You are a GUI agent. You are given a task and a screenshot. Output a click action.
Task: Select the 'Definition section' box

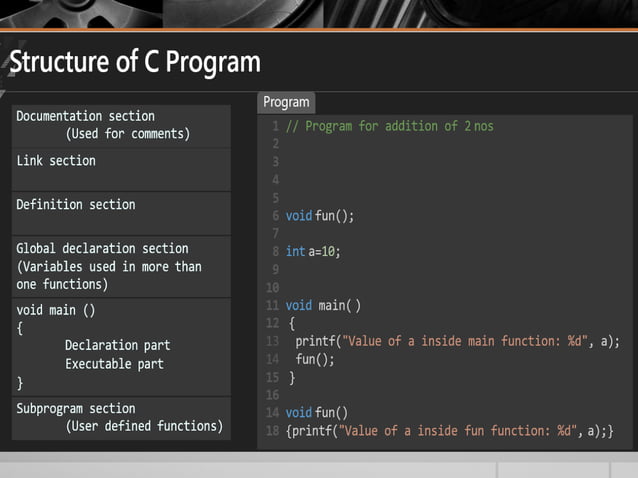click(x=121, y=214)
